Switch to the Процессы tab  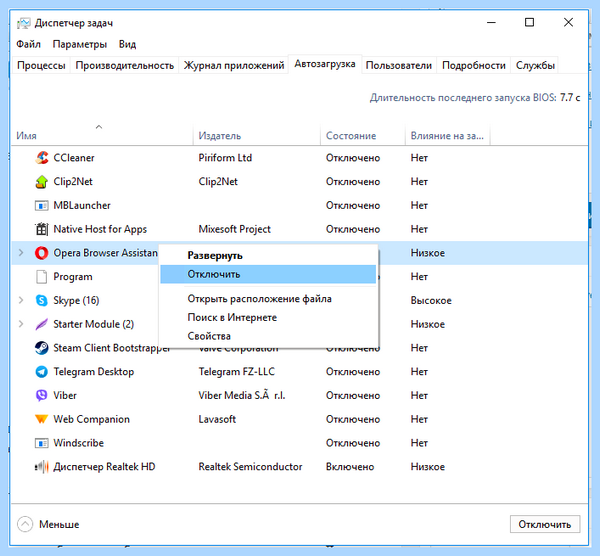coord(41,65)
